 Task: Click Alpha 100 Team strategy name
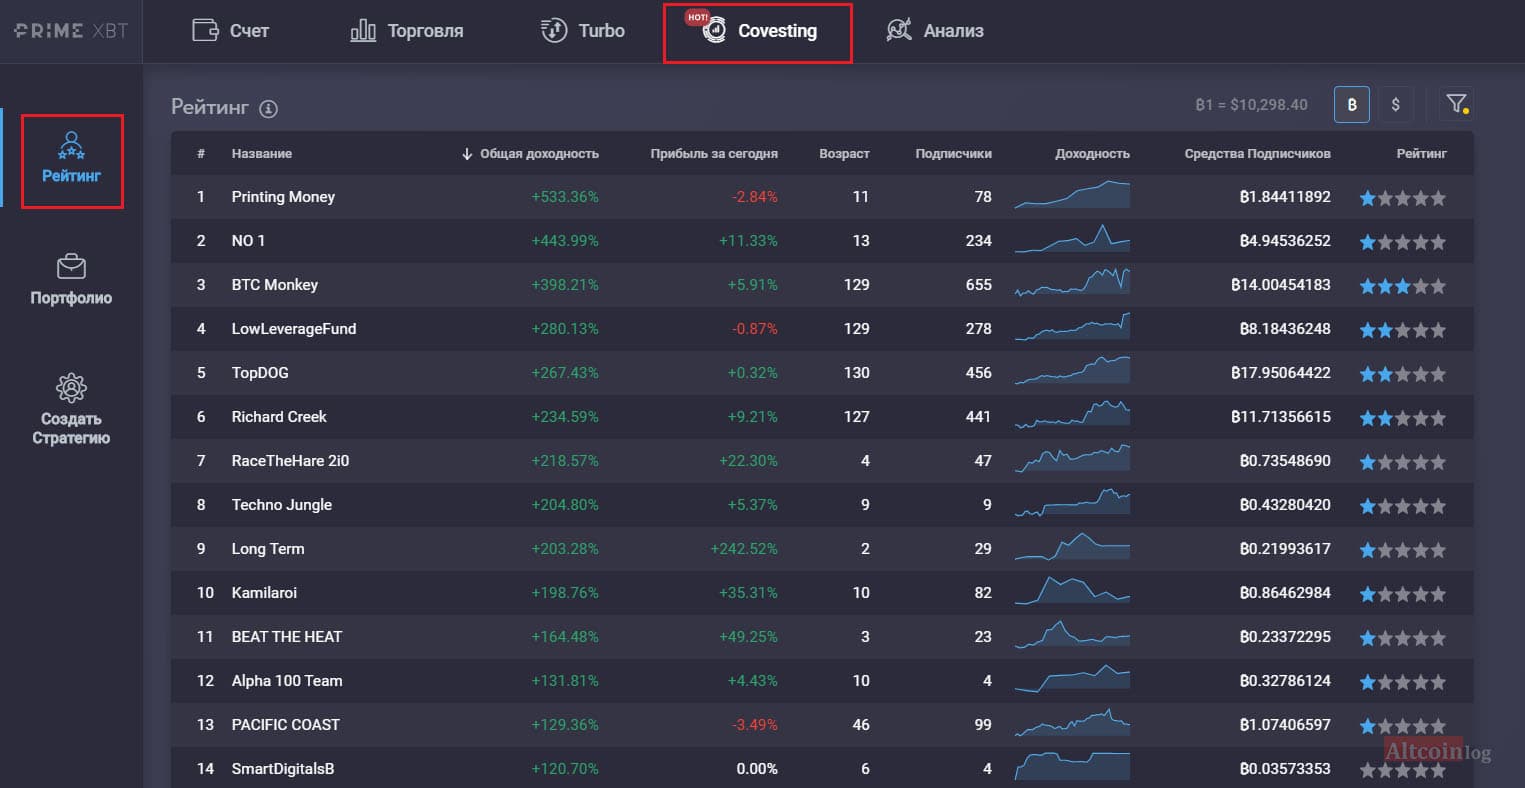click(287, 681)
